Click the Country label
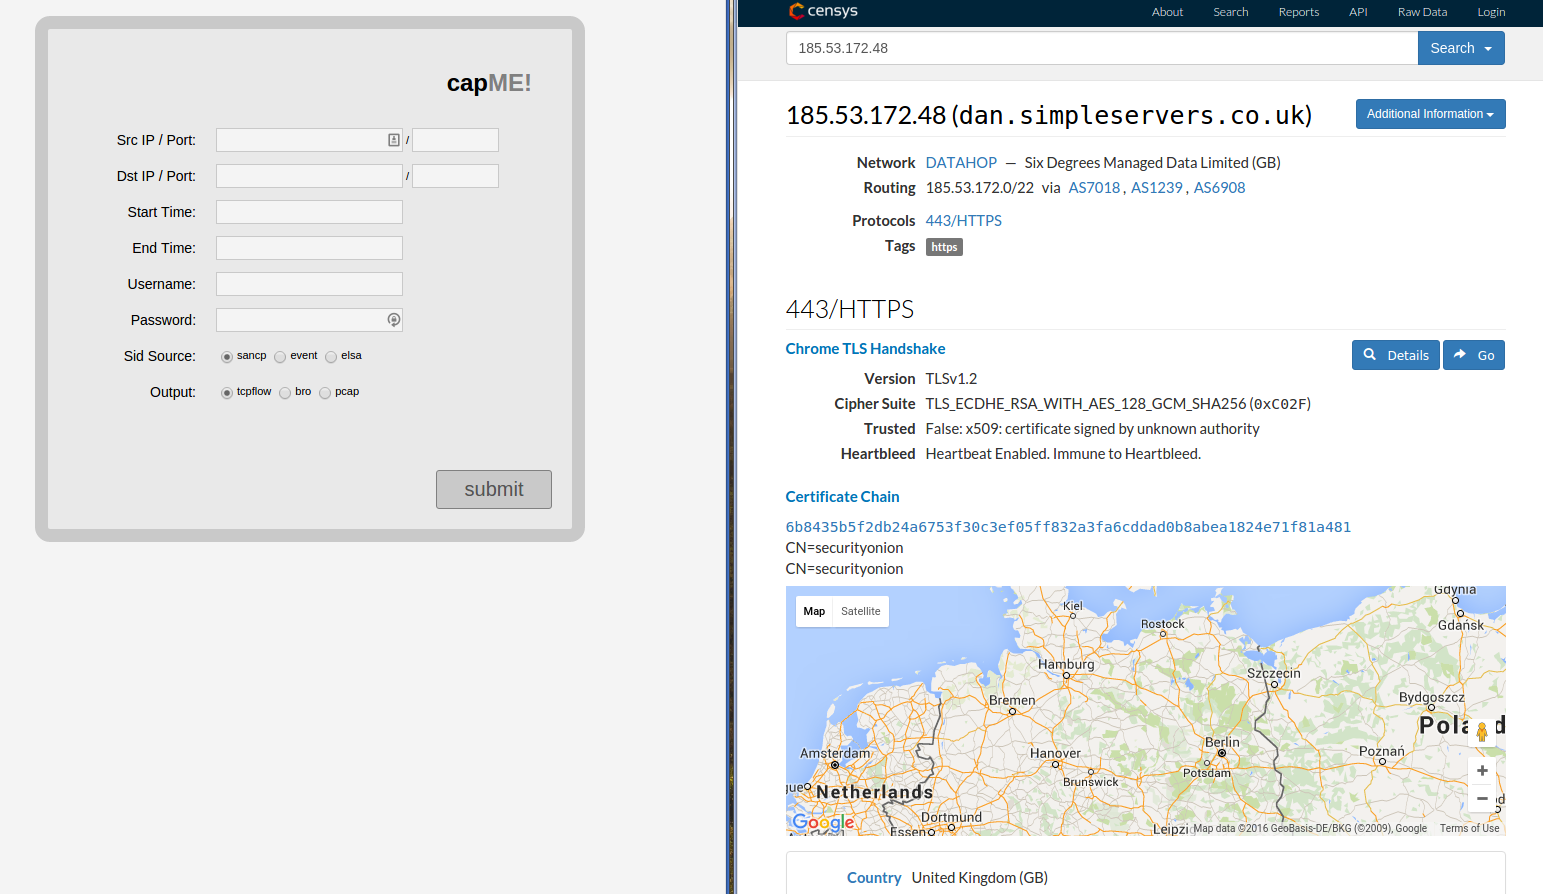Screen dimensions: 1543x894 (x=874, y=878)
